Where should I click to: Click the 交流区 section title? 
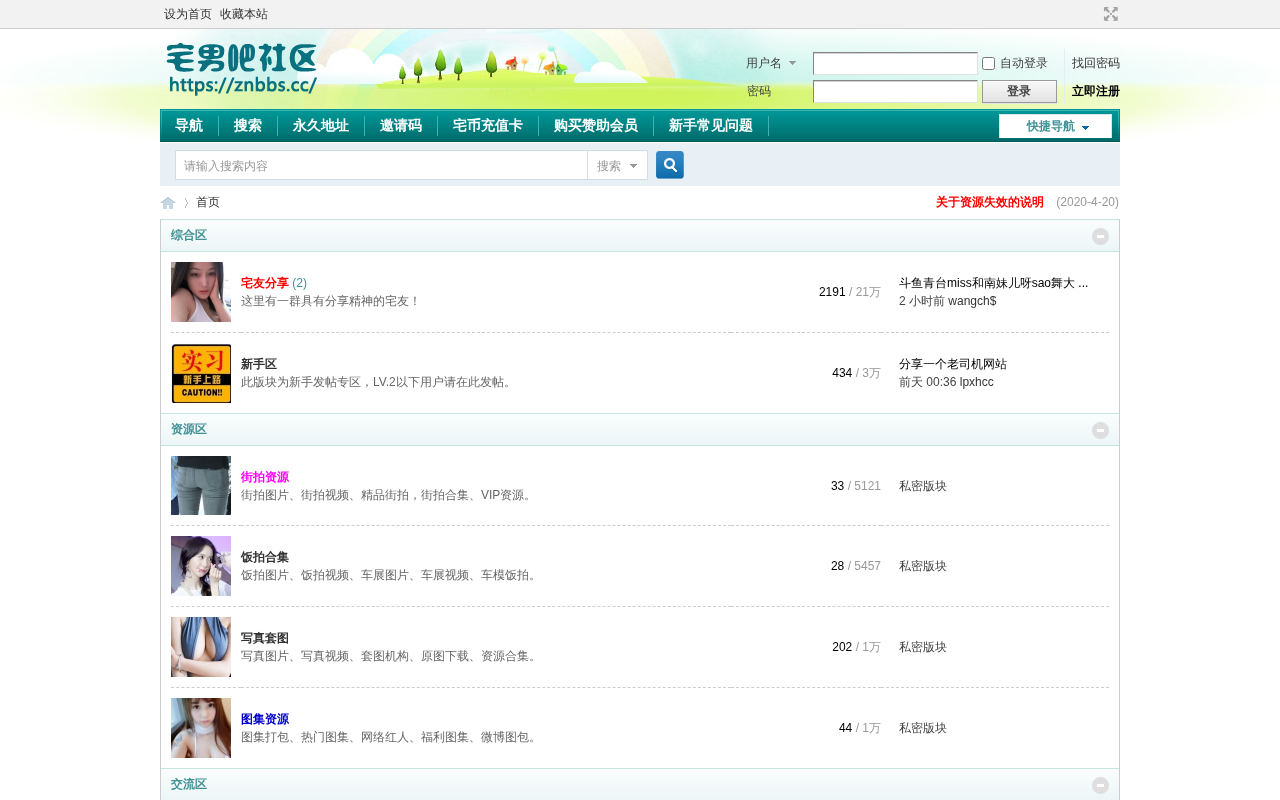pyautogui.click(x=189, y=784)
